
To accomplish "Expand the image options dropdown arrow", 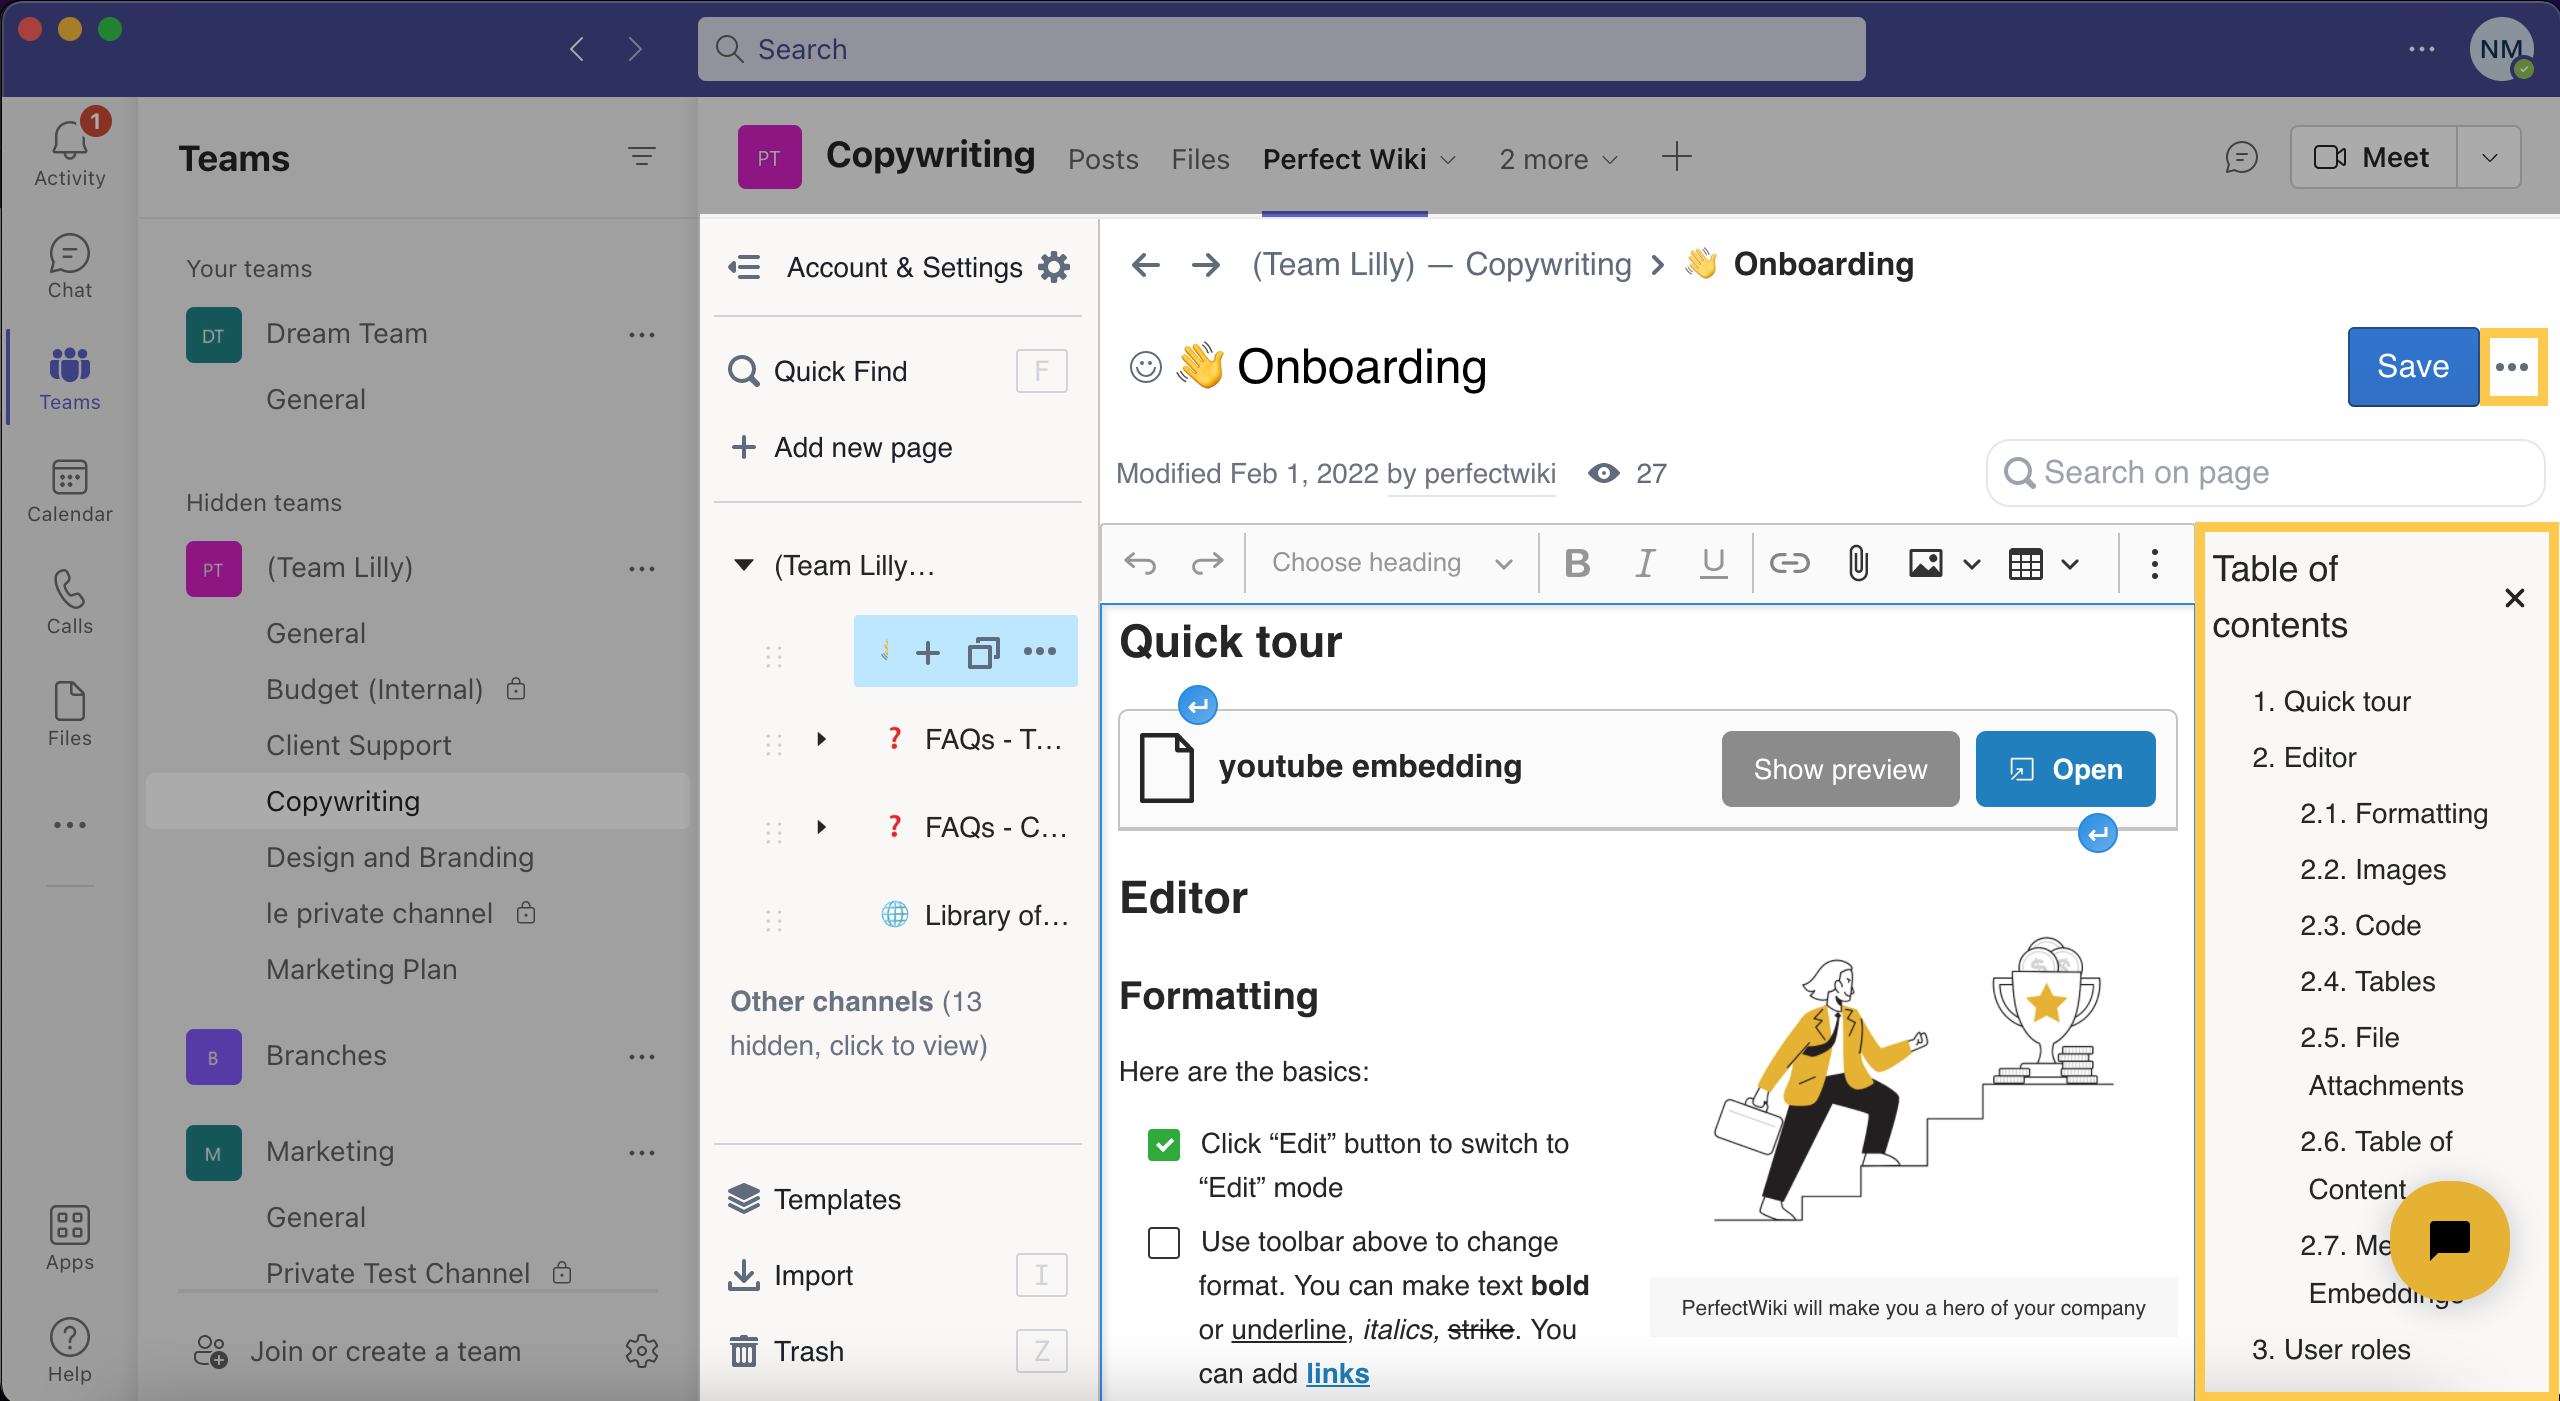I will coord(1972,564).
